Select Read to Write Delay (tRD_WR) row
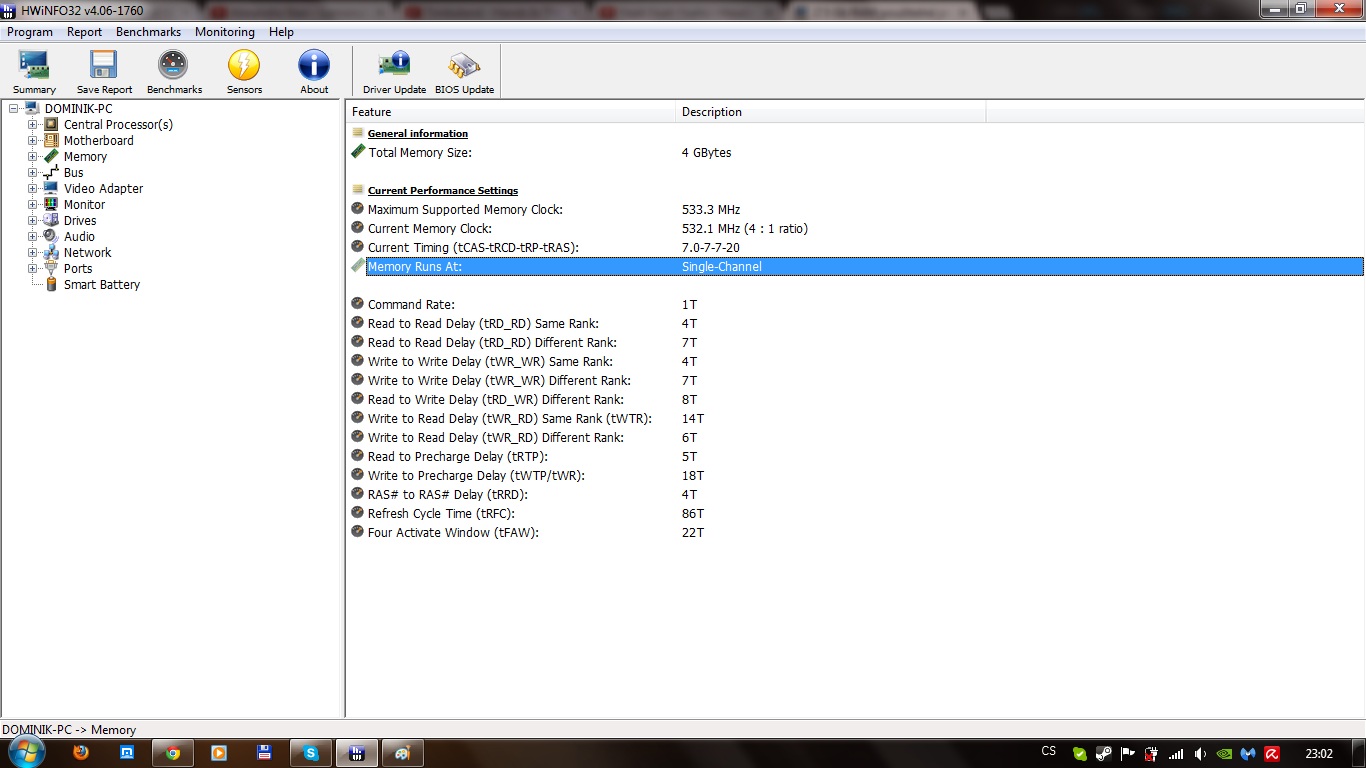The height and width of the screenshot is (768, 1366). point(856,400)
